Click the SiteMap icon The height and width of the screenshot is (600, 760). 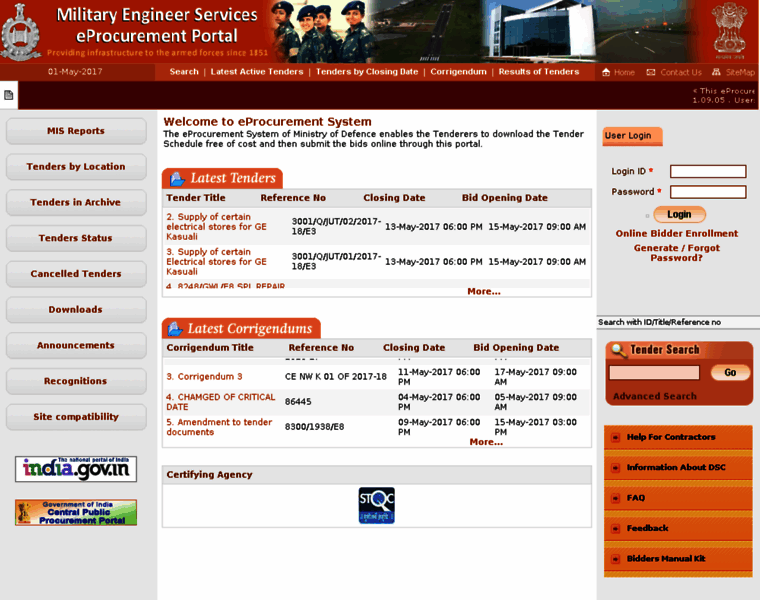click(x=716, y=72)
